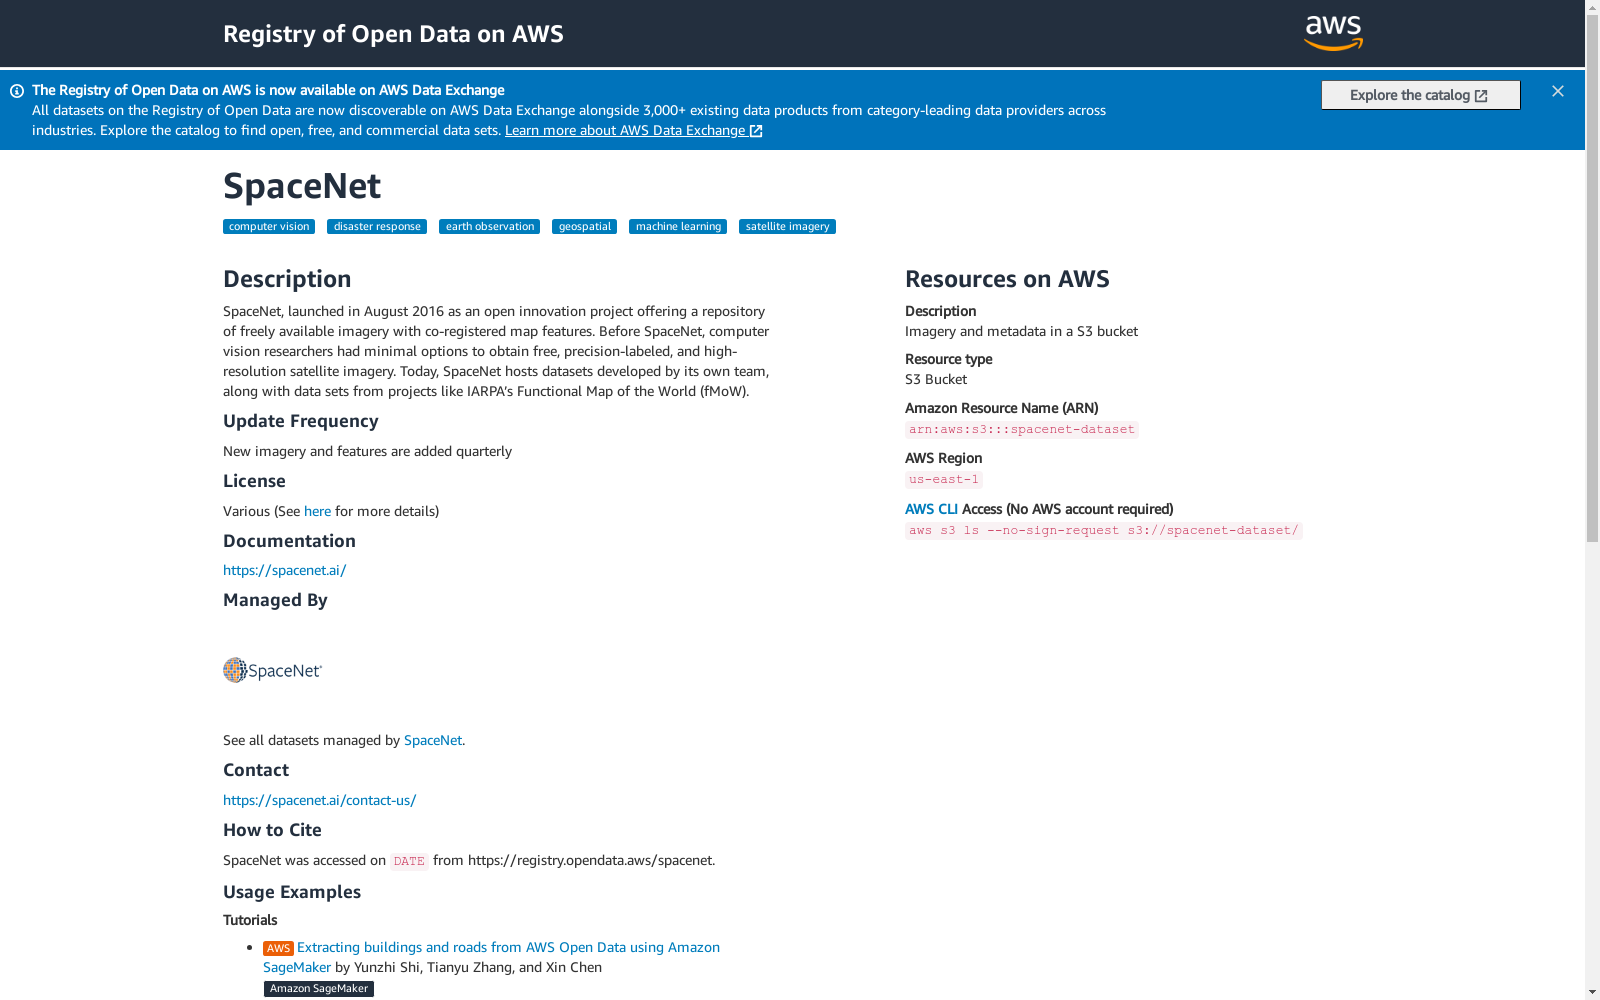Click the ARN text arn:aws:s3:::spacenet-dataset
1600x1000 pixels.
[x=1022, y=430]
